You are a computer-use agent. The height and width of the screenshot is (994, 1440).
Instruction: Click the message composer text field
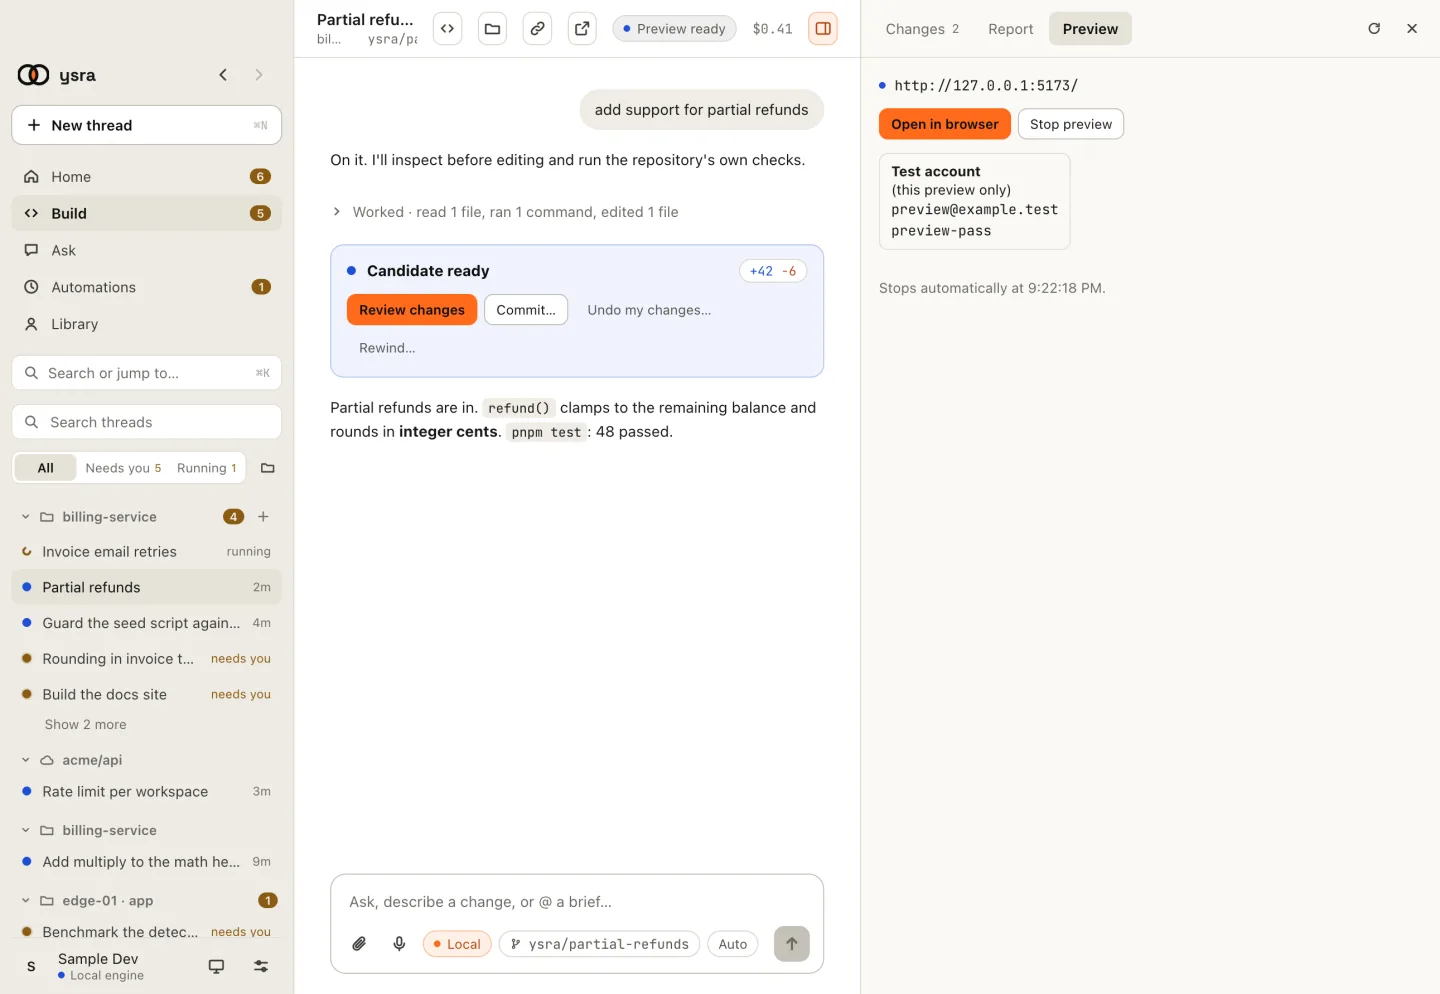point(577,902)
